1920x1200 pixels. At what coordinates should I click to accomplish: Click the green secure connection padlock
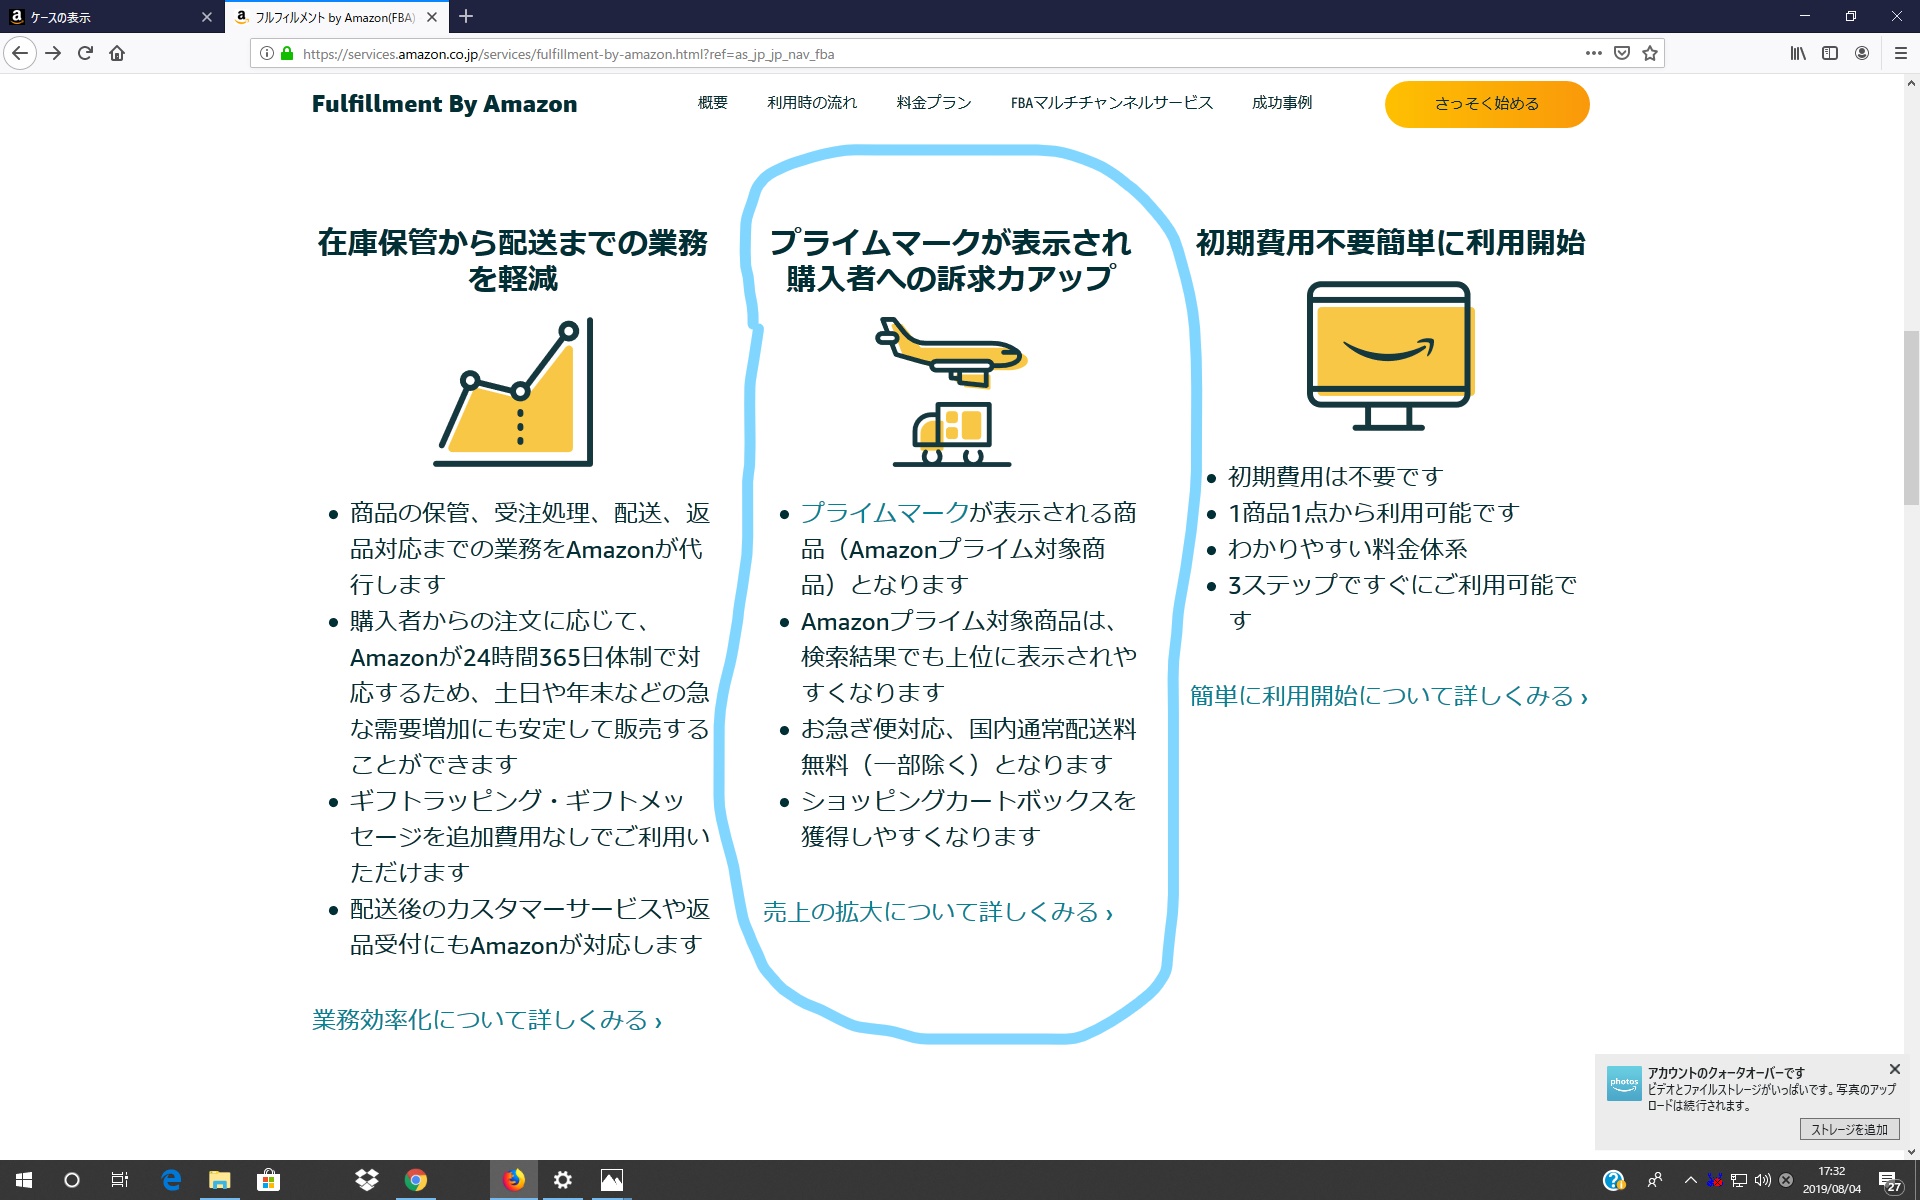(287, 54)
